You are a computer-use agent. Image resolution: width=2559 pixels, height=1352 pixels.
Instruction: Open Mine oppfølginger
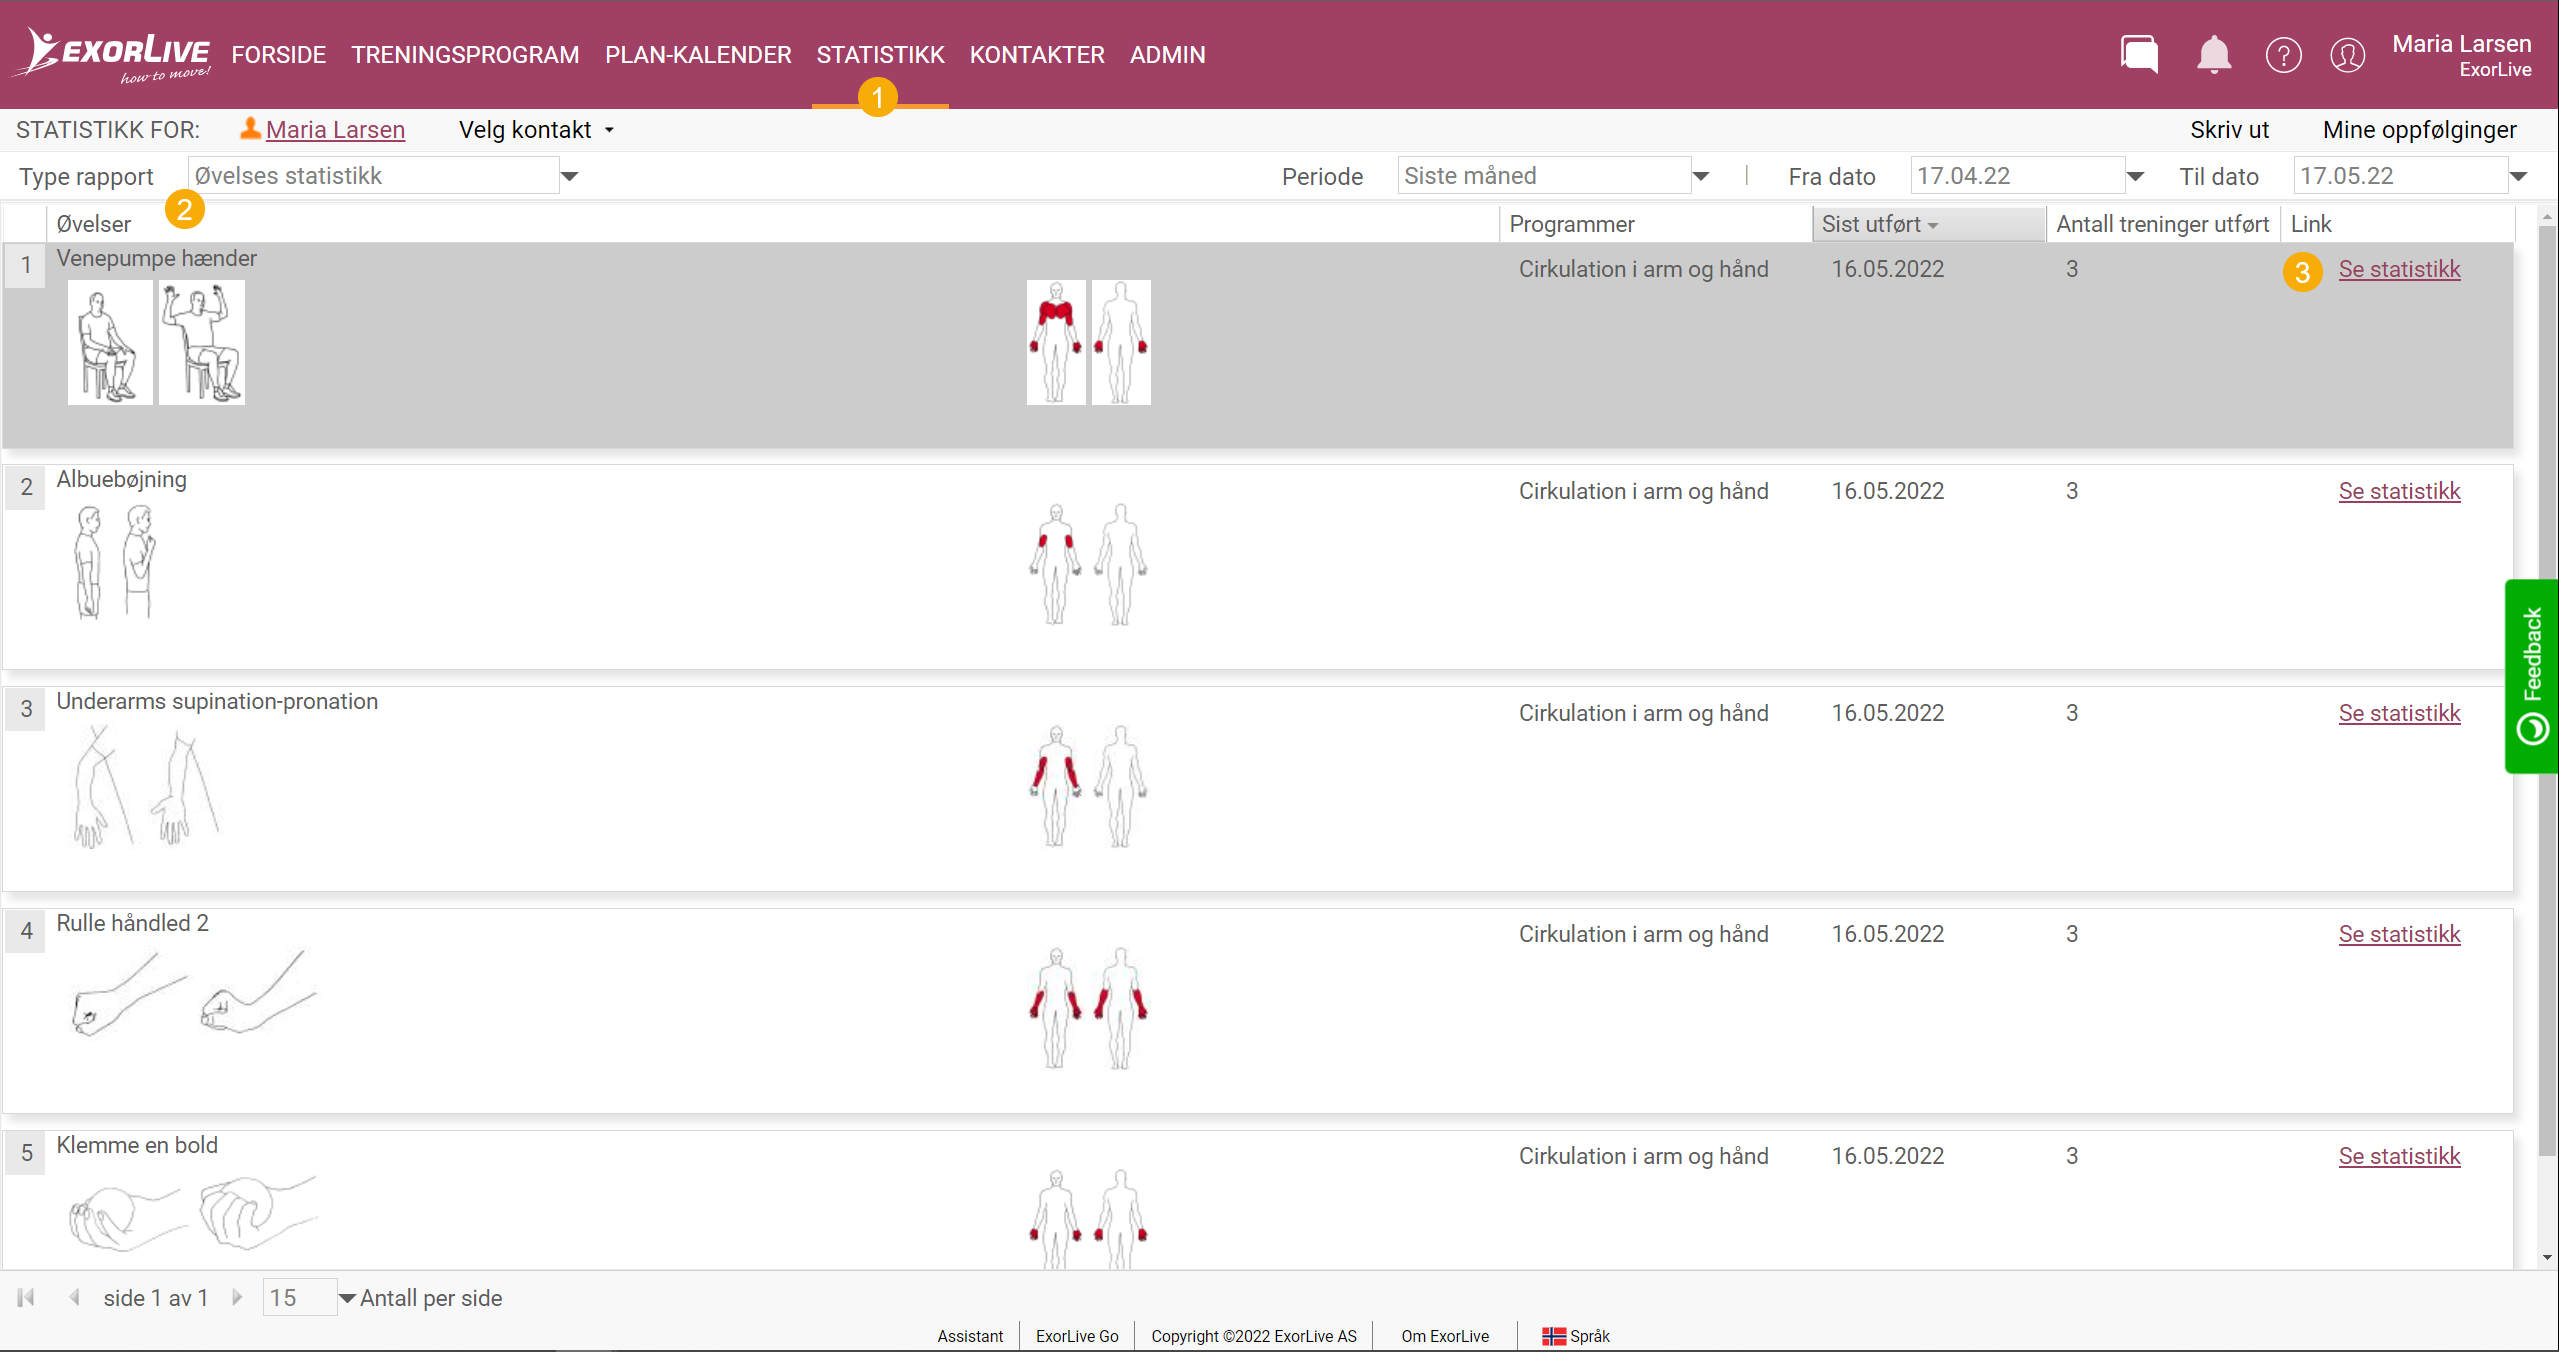coord(2419,130)
